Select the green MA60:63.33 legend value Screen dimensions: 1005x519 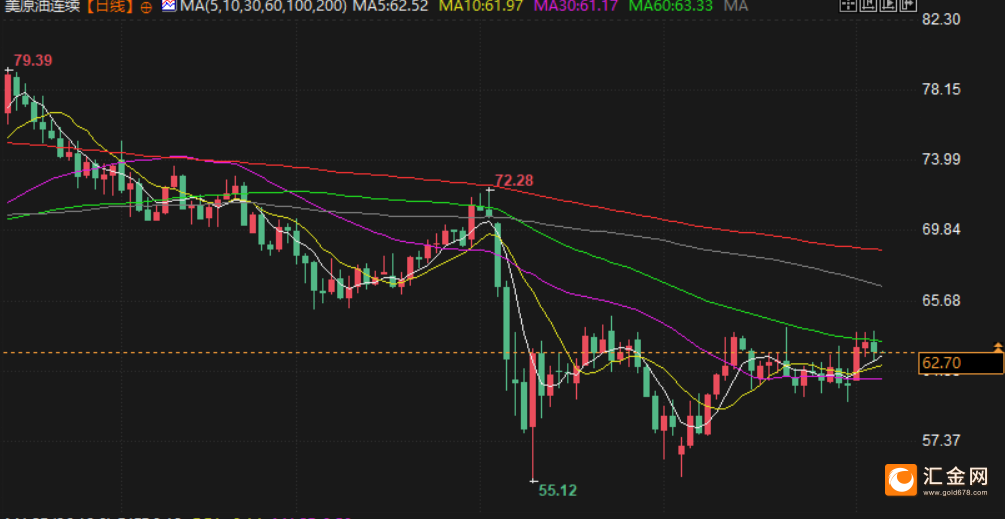pyautogui.click(x=670, y=6)
